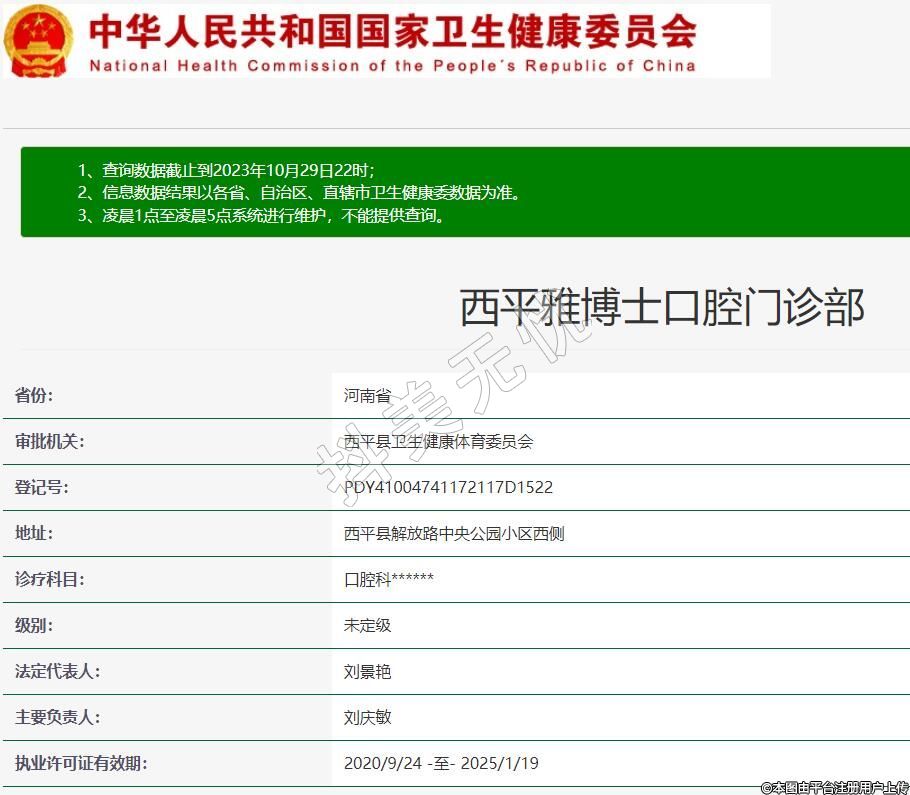Click the national emblem logo
This screenshot has width=910, height=795.
click(38, 40)
